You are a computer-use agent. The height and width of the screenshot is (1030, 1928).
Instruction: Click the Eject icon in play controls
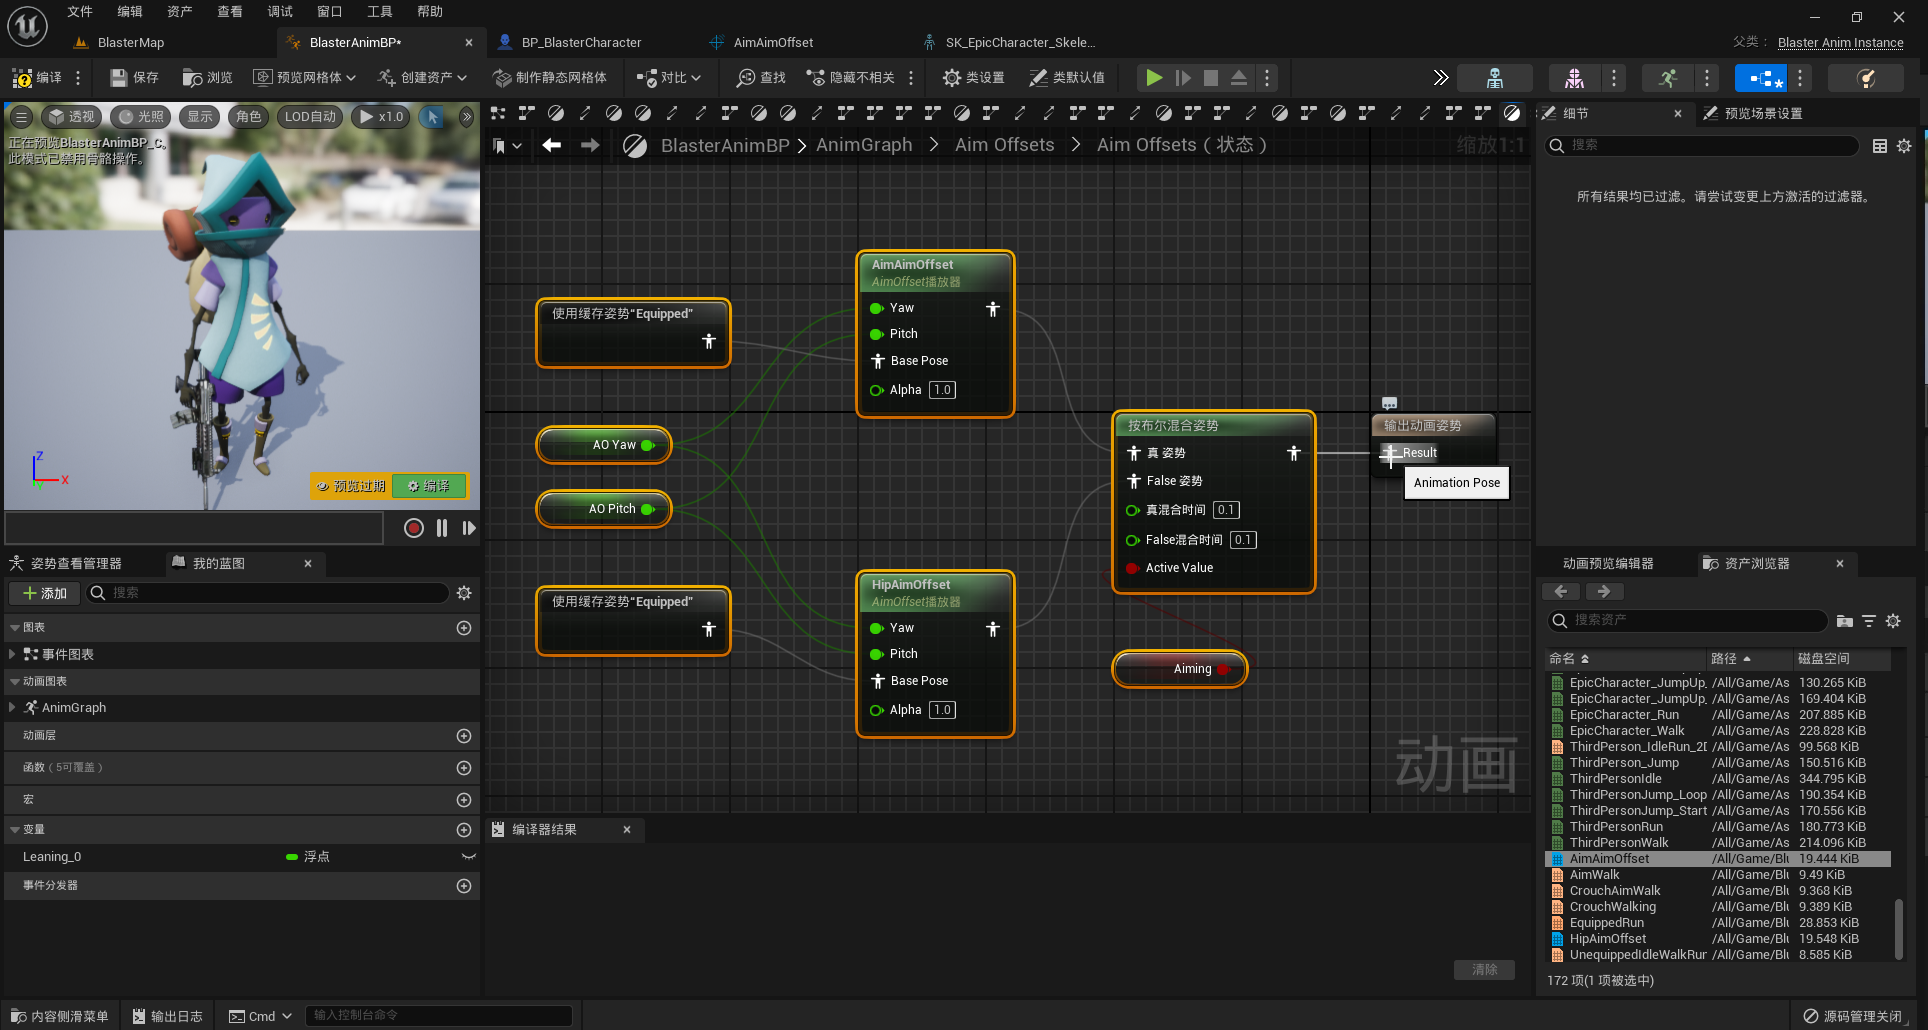[1239, 78]
